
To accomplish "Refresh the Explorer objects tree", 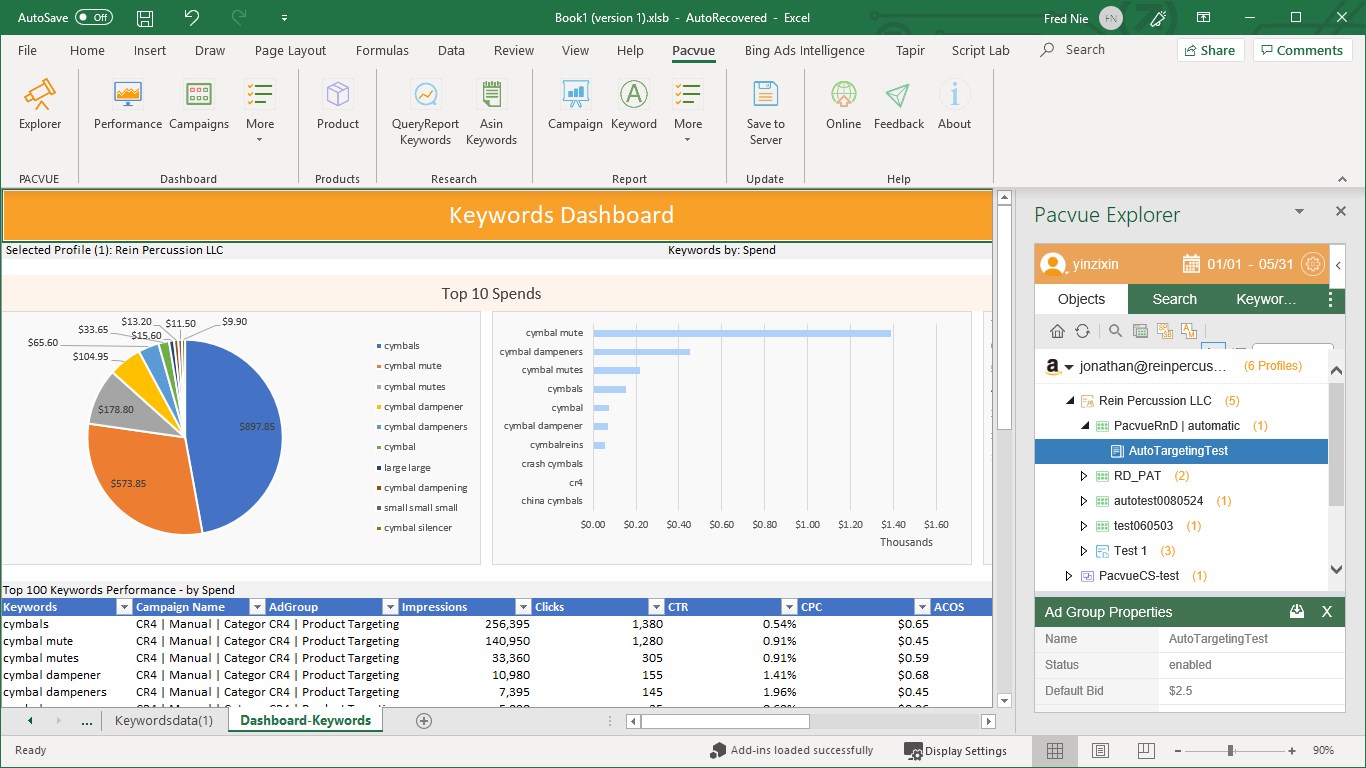I will pos(1082,331).
